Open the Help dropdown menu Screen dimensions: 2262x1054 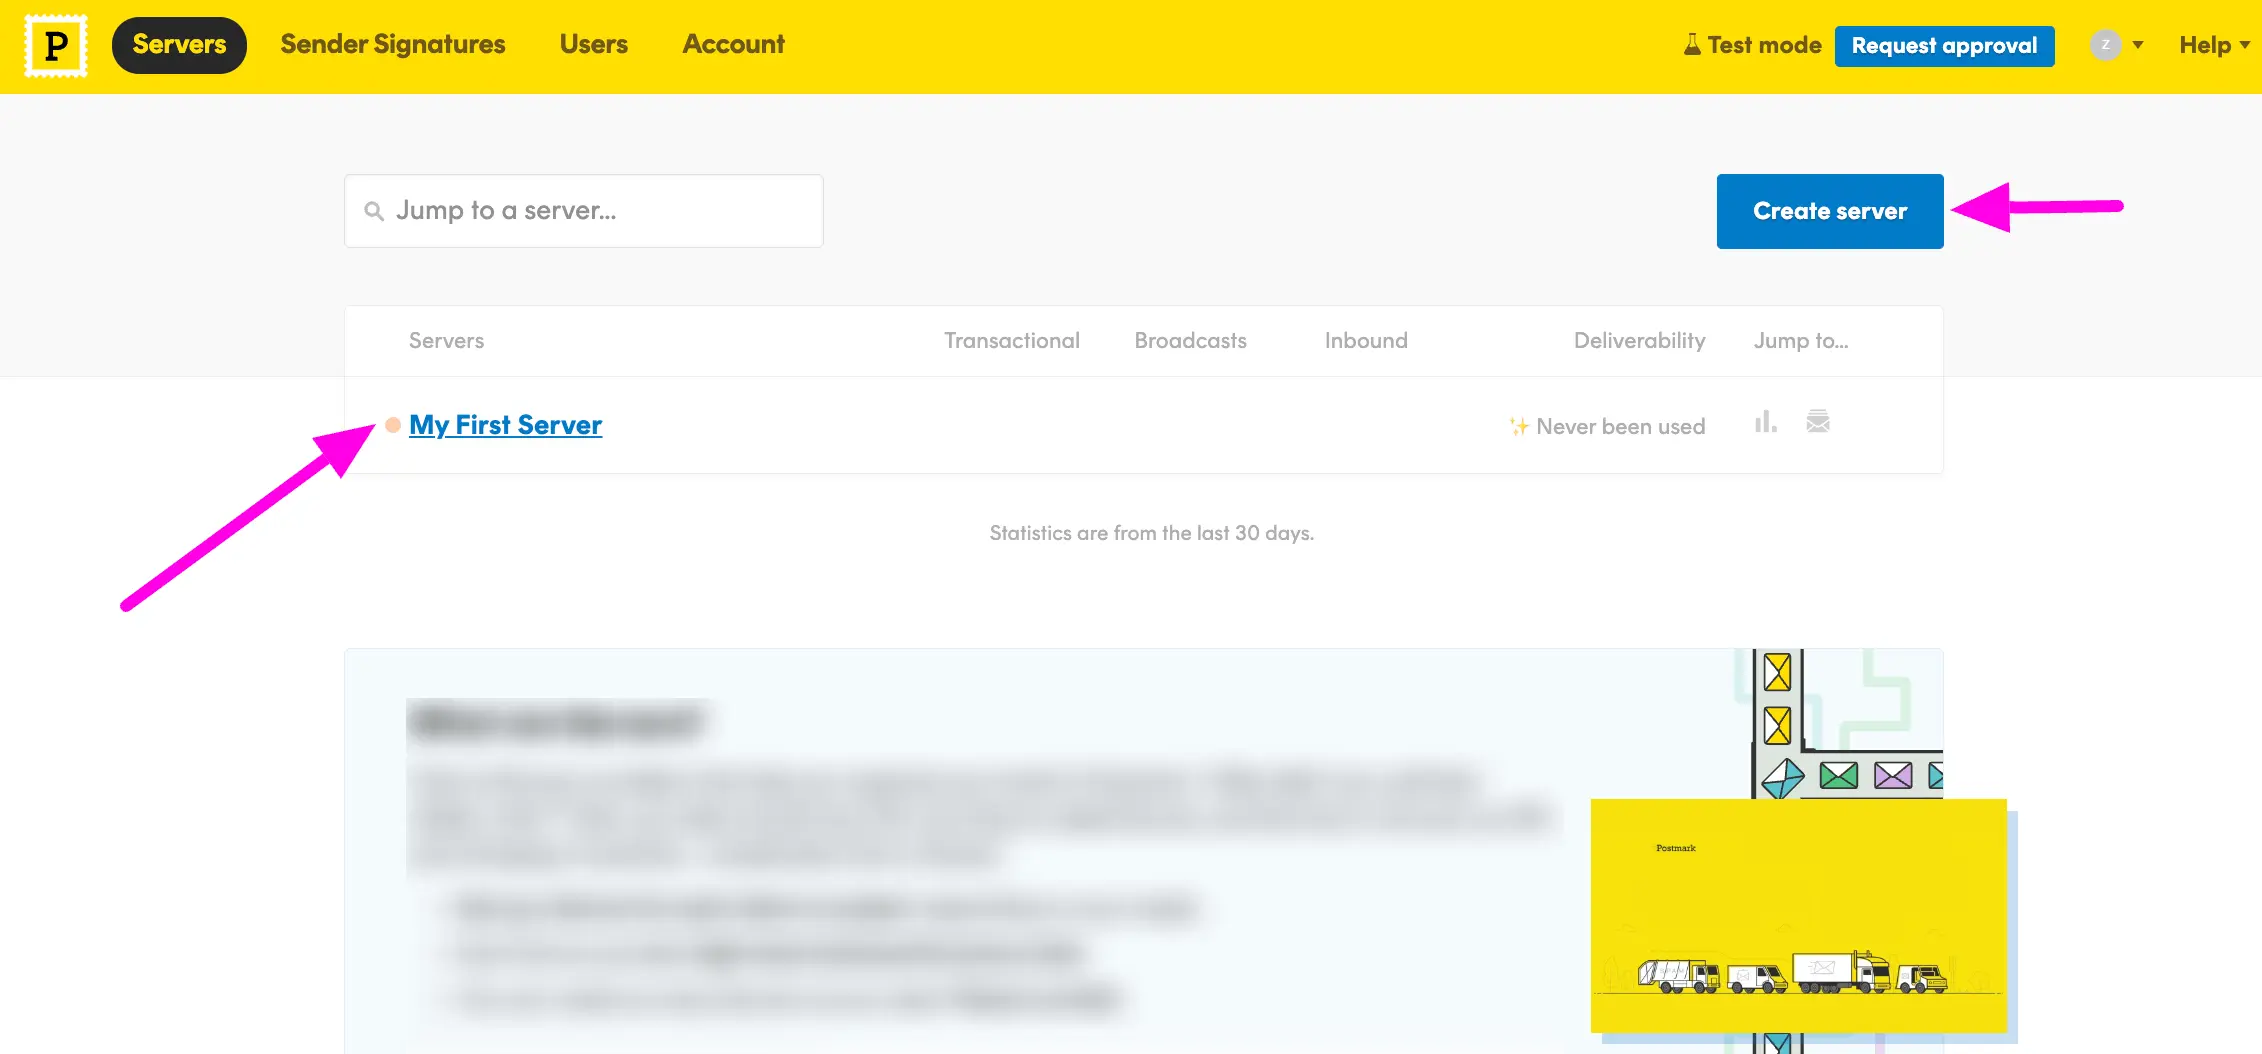(2215, 45)
